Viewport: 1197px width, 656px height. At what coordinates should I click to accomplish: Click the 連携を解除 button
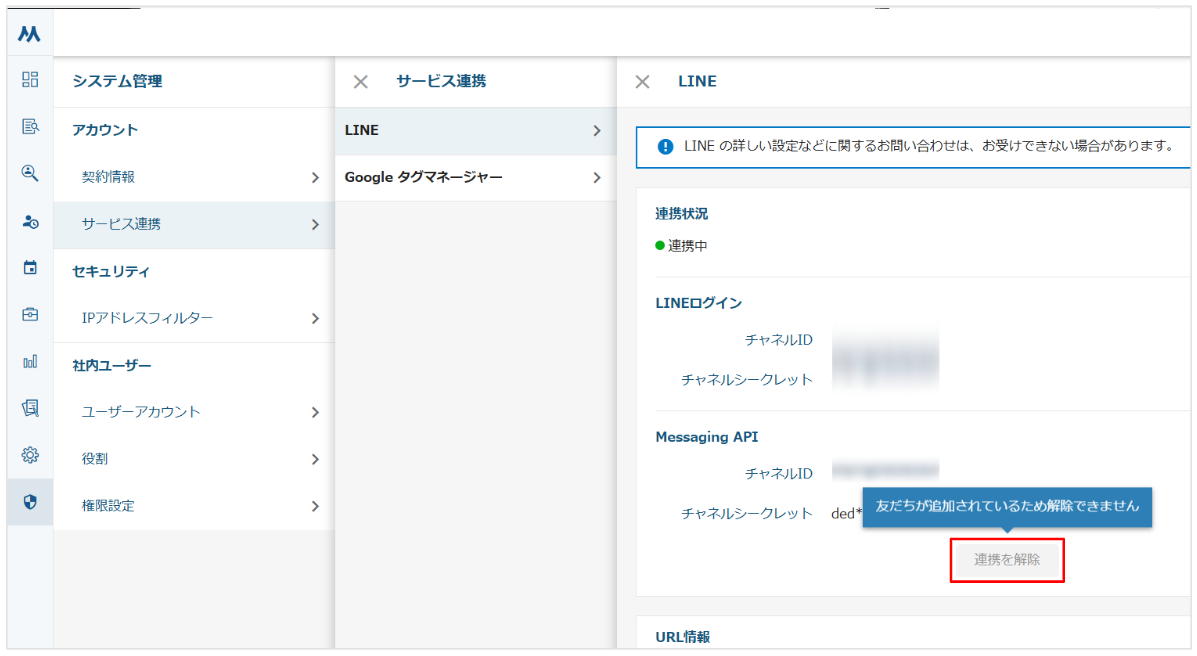1006,560
